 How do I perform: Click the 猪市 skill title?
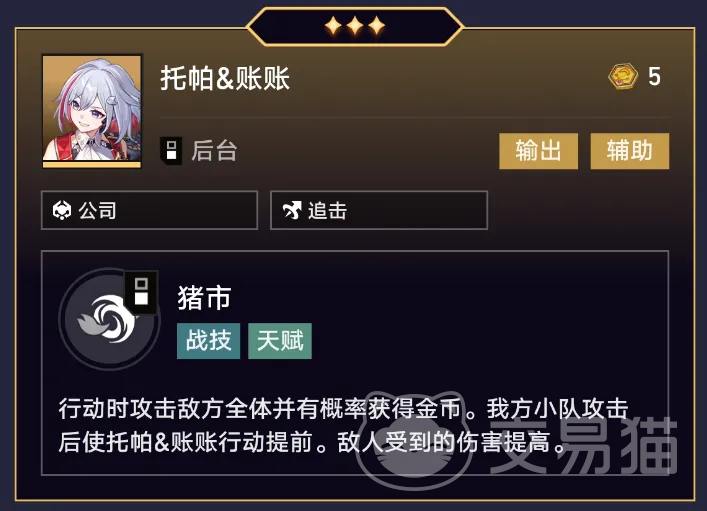(204, 298)
